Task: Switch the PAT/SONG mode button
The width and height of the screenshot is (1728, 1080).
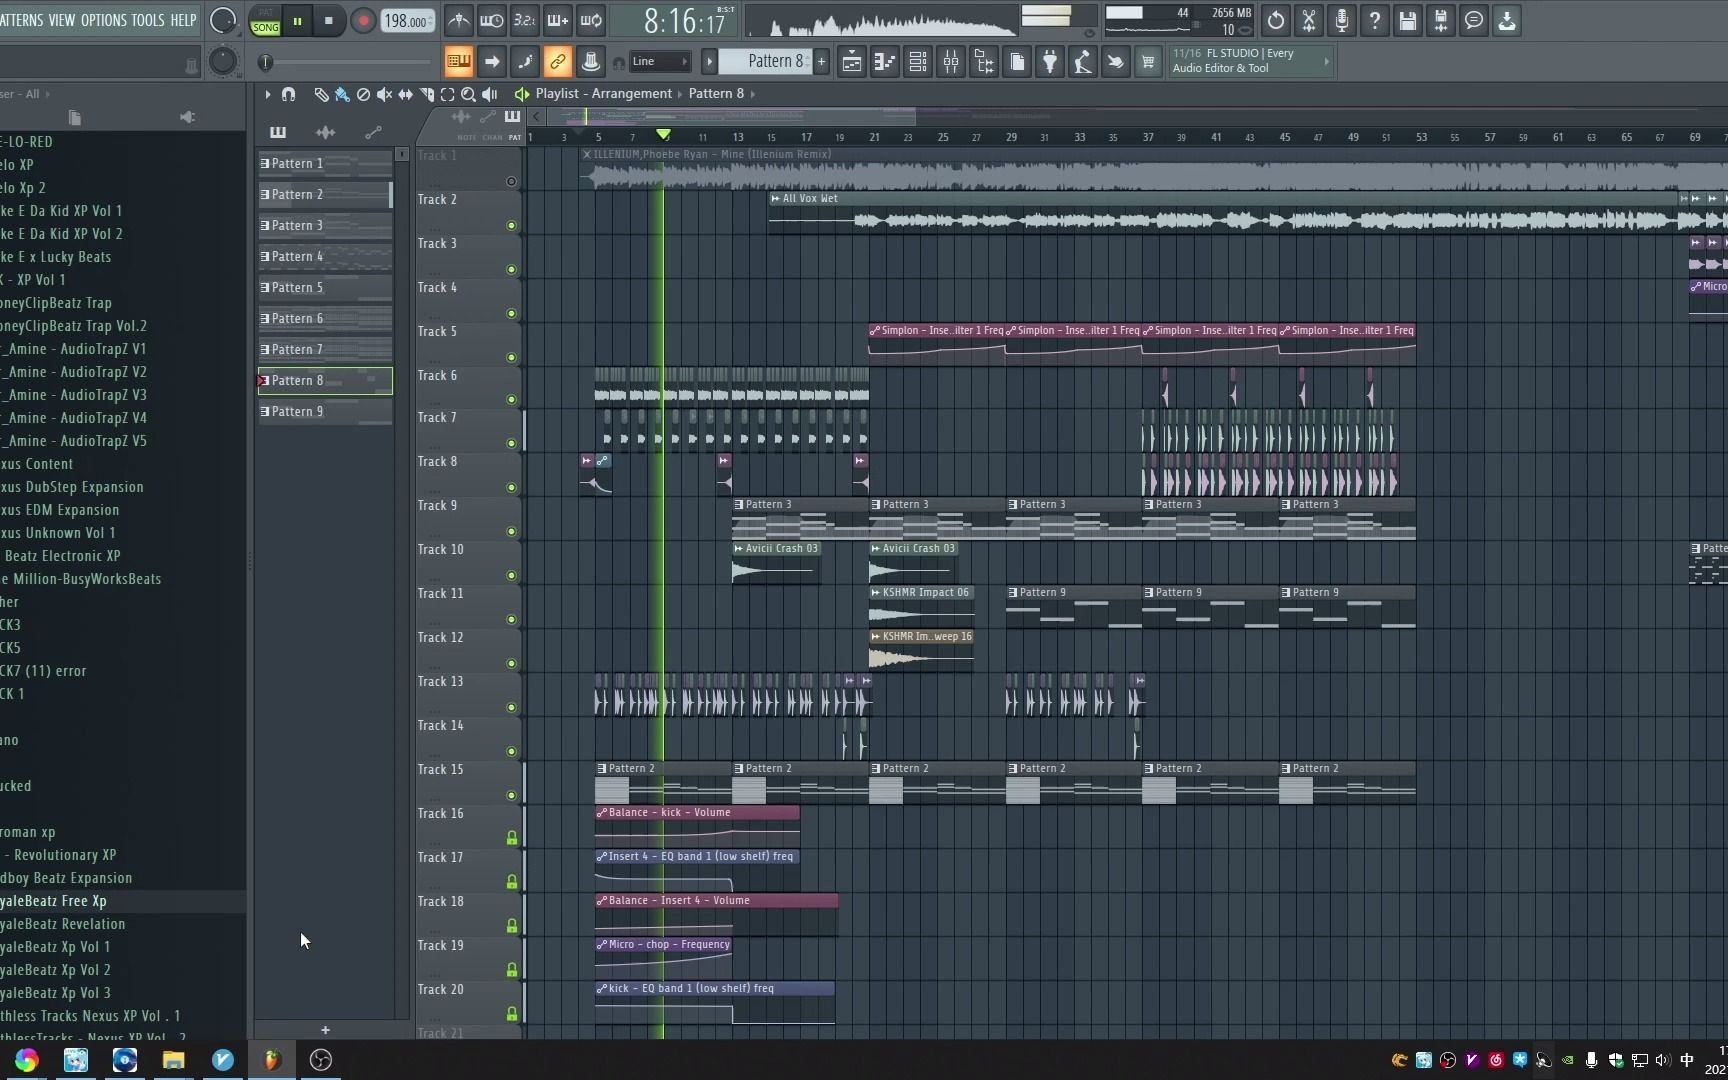Action: (x=265, y=21)
